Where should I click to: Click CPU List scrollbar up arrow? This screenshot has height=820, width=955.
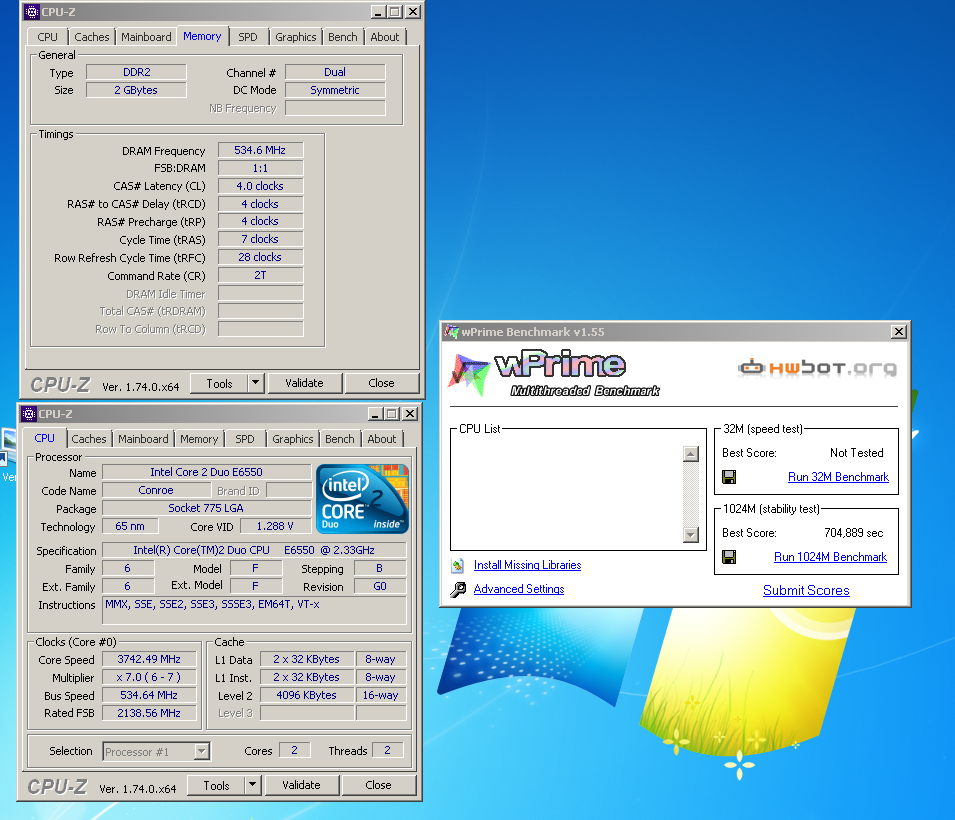pos(691,454)
